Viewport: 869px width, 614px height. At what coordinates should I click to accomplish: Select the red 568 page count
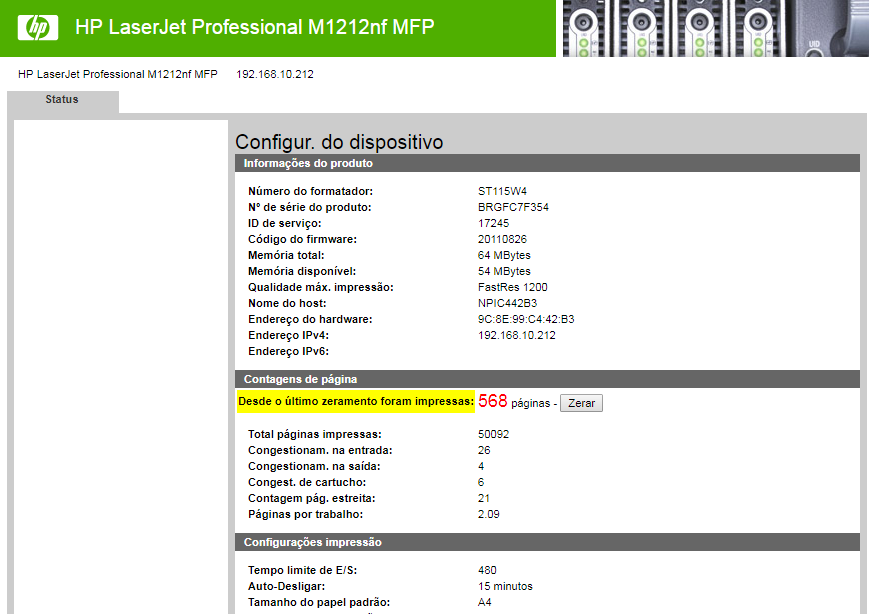pyautogui.click(x=493, y=401)
